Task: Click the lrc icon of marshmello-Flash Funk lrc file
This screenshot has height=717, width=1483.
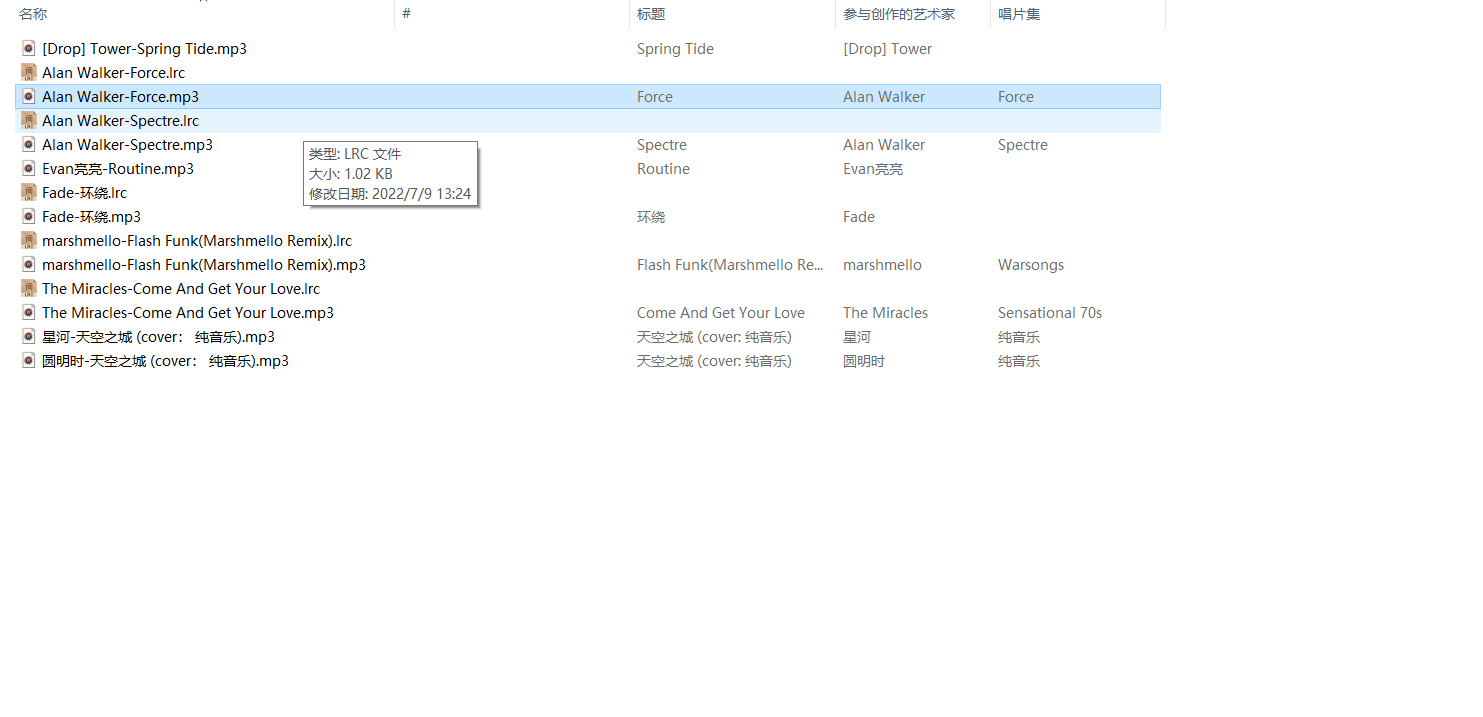Action: (29, 240)
